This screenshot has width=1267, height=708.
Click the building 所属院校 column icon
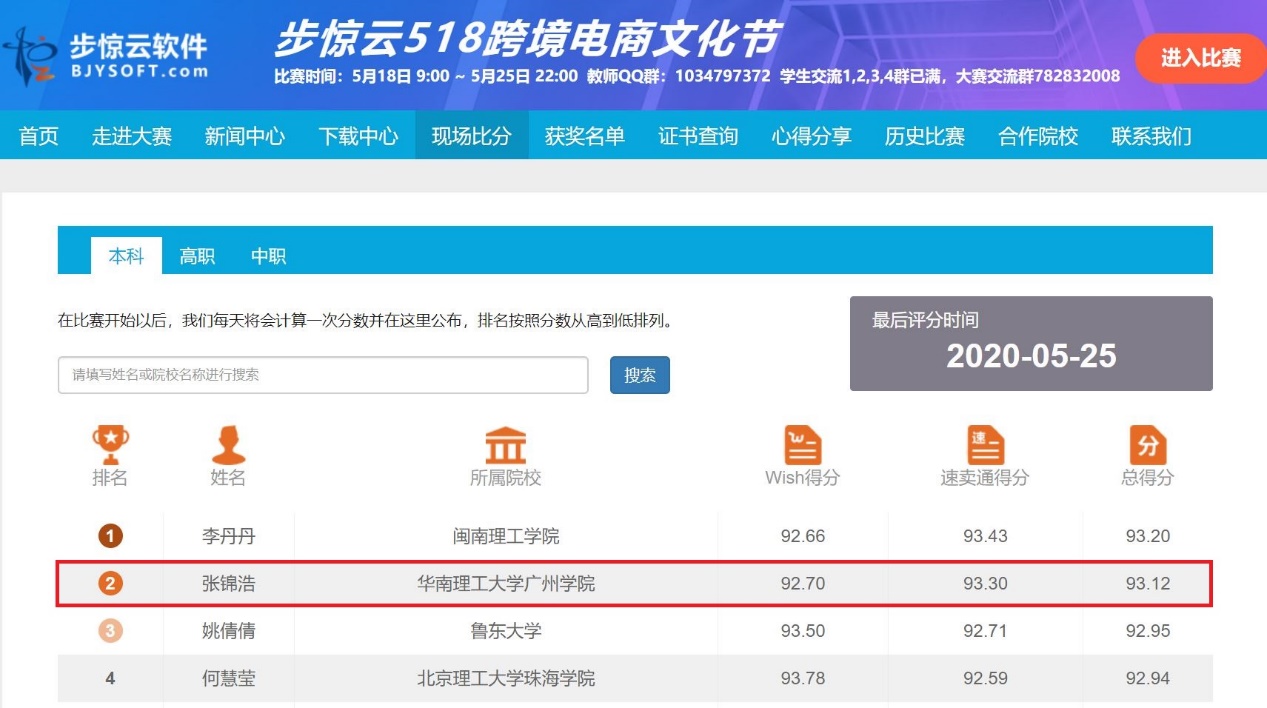(x=505, y=445)
